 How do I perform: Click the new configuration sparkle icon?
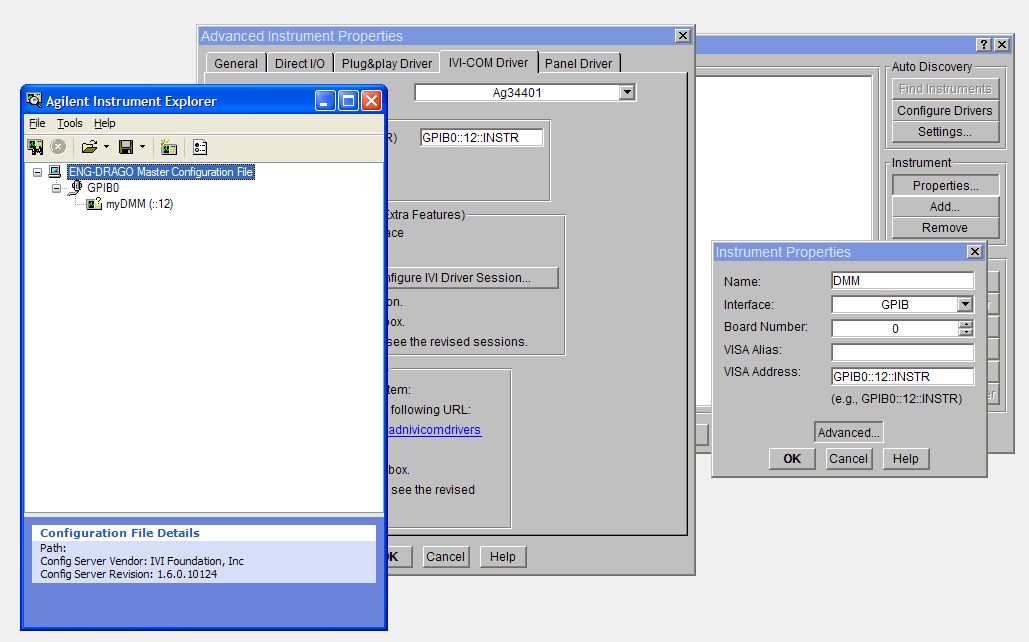pos(169,147)
